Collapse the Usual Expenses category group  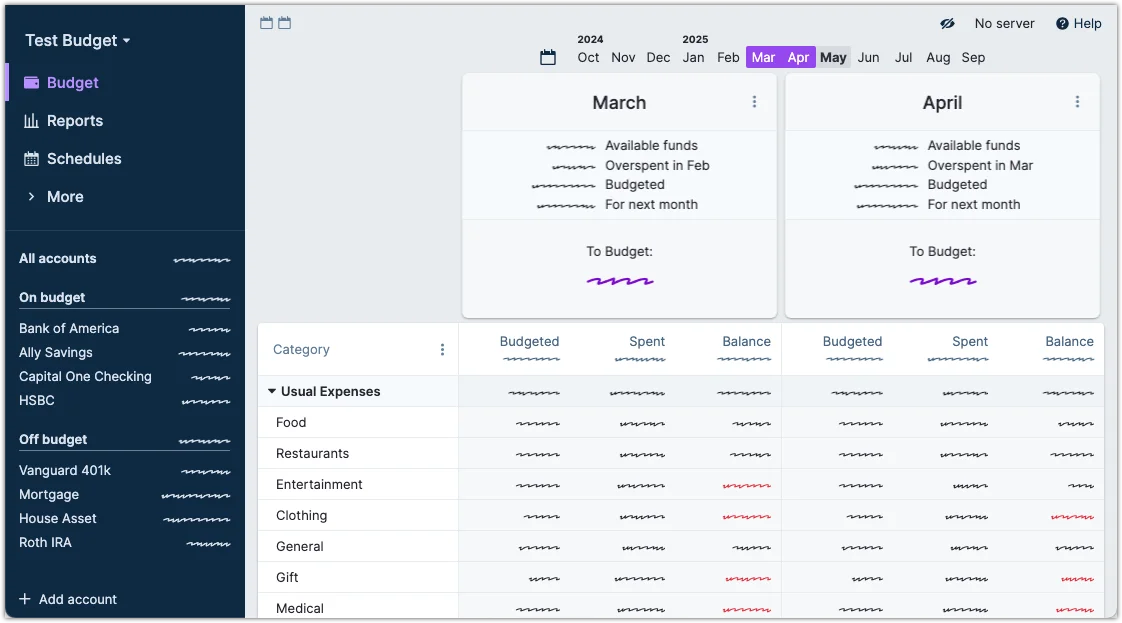tap(272, 392)
